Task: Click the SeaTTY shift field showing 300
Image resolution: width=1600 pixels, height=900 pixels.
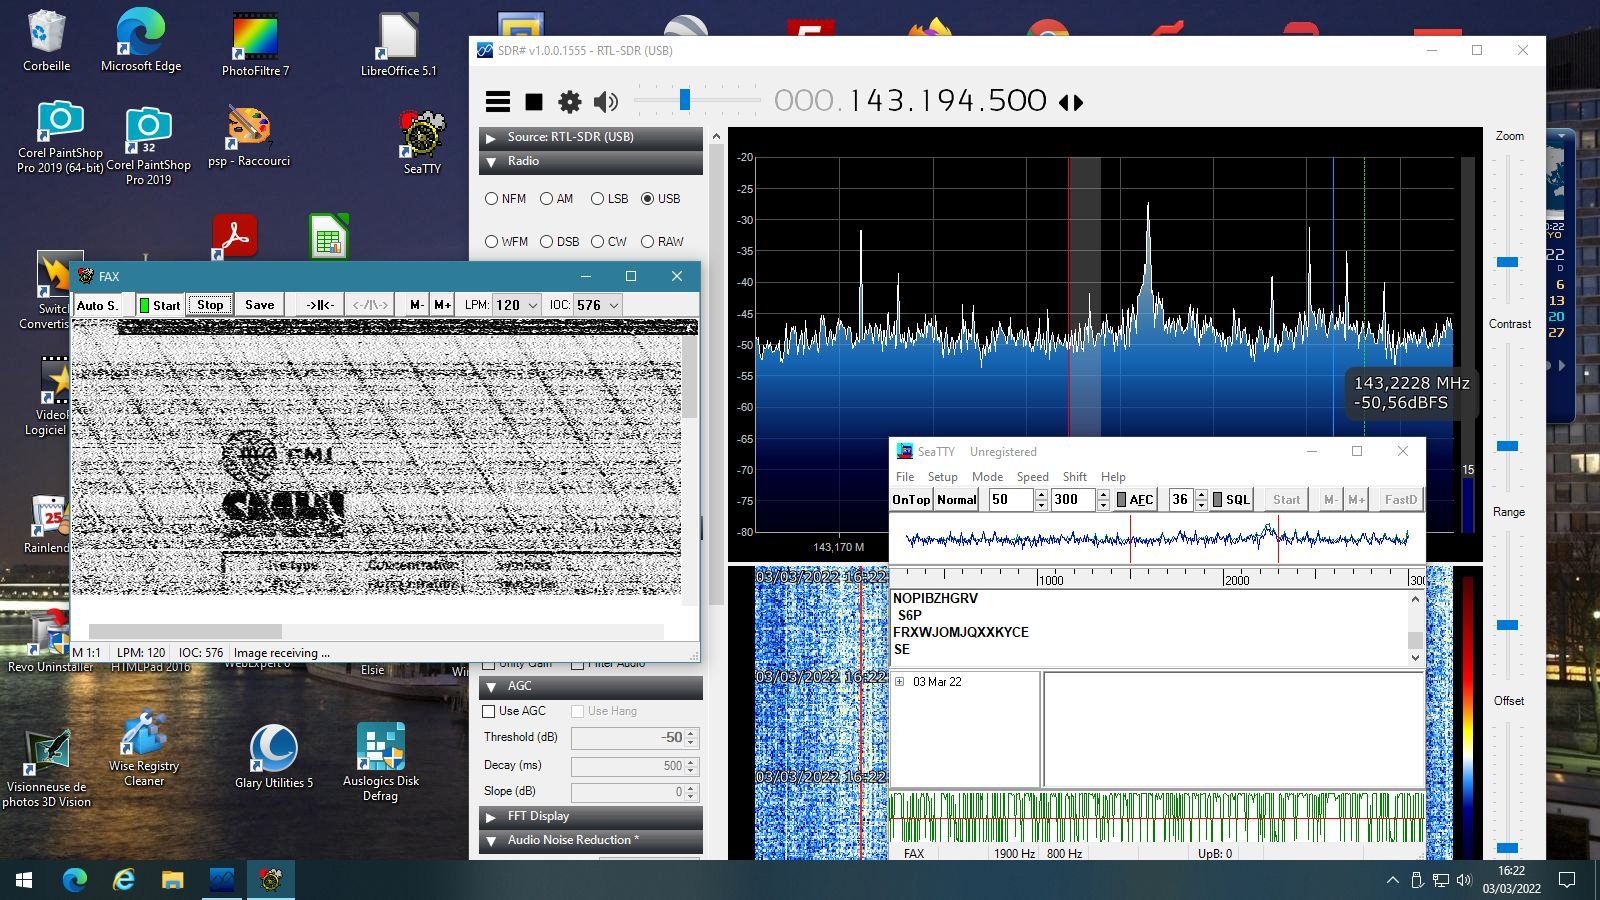Action: [x=1073, y=500]
